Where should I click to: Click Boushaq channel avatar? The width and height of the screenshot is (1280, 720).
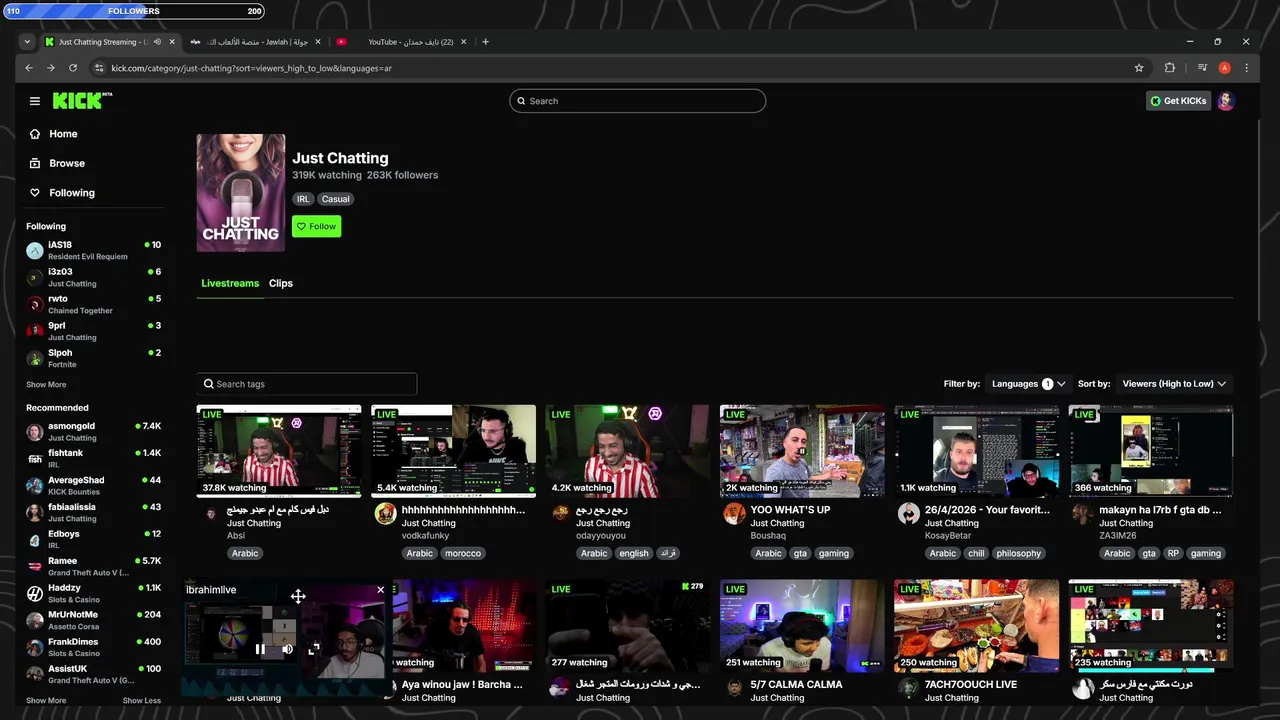click(x=734, y=514)
